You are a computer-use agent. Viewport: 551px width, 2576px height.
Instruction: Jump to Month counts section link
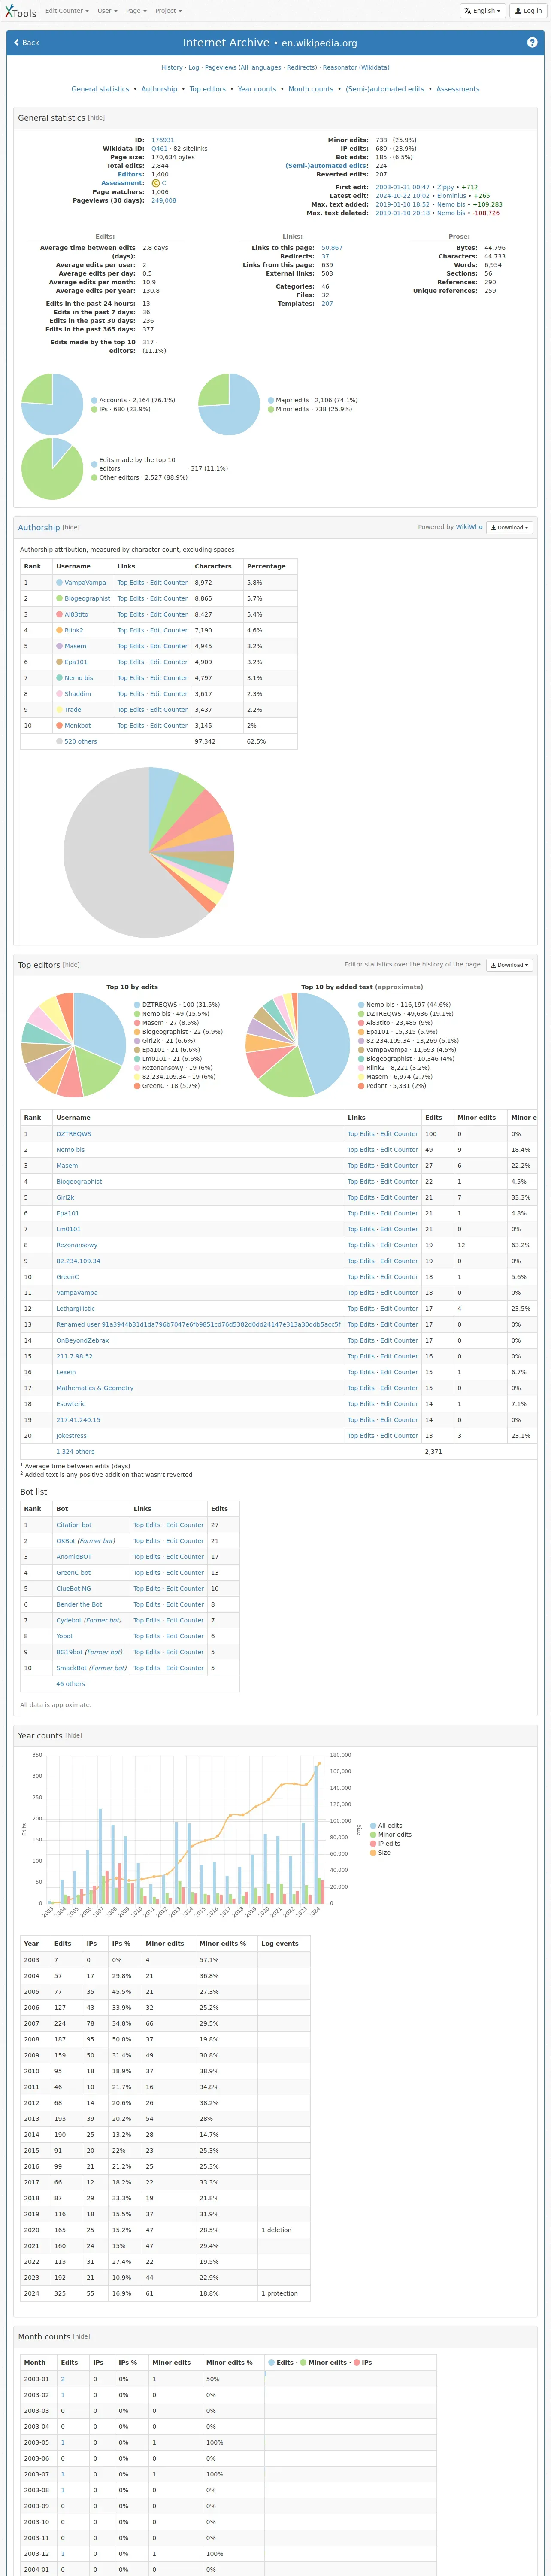[311, 89]
